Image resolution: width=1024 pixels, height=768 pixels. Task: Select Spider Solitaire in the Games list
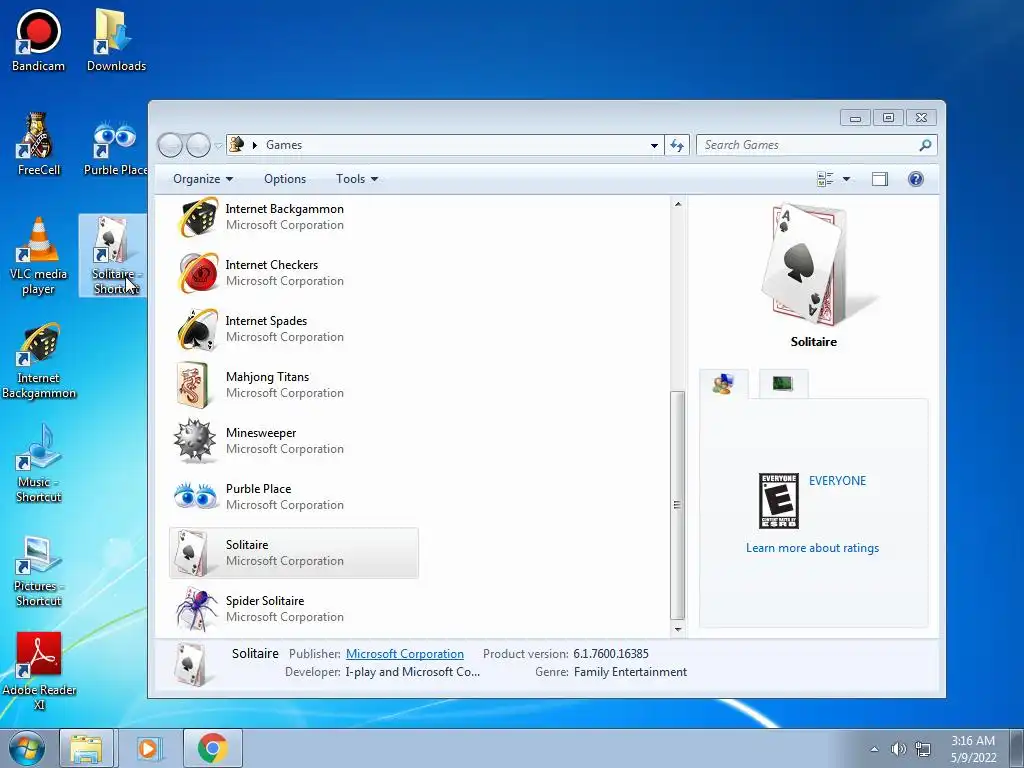click(293, 609)
